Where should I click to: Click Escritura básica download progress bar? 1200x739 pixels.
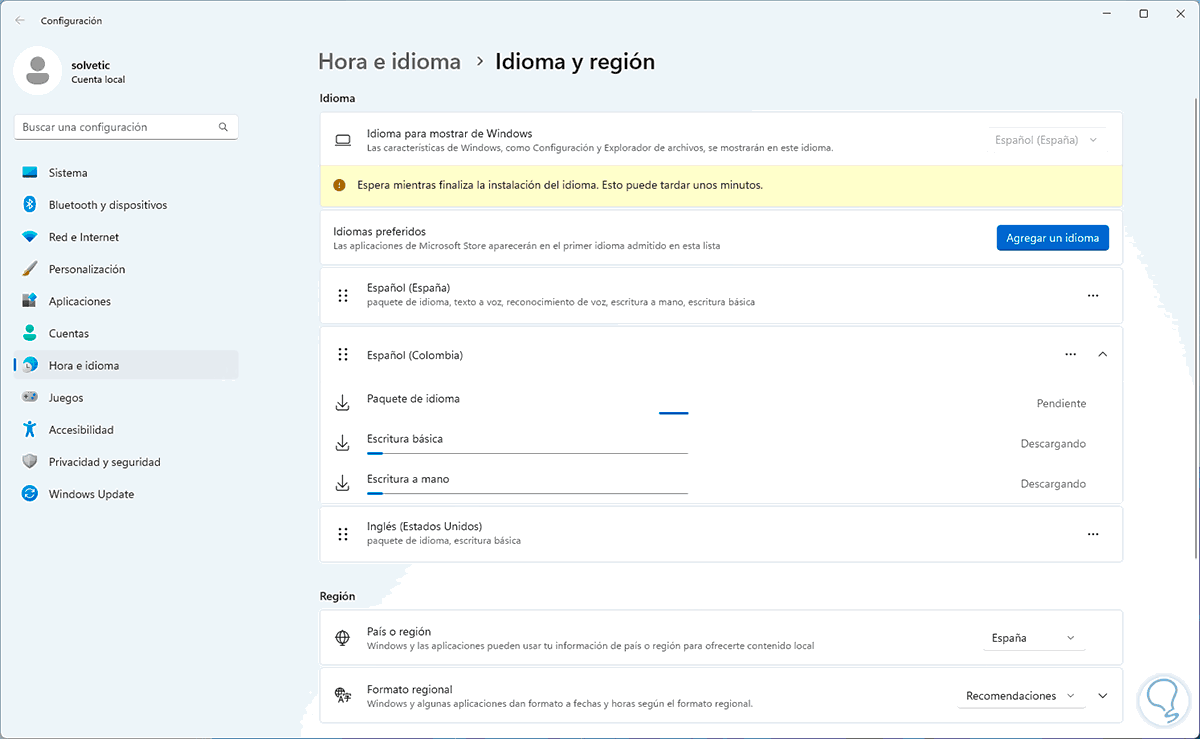pos(527,453)
